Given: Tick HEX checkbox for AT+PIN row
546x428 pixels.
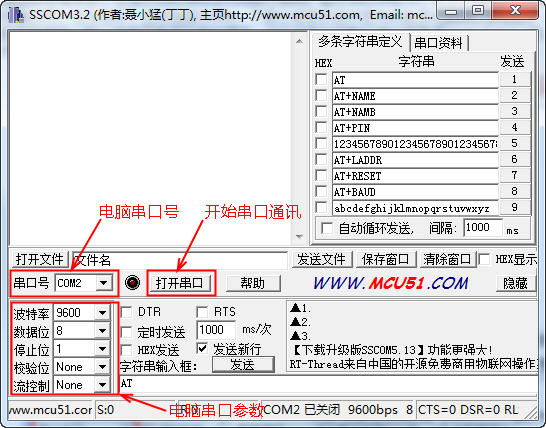Looking at the screenshot, I should point(321,127).
